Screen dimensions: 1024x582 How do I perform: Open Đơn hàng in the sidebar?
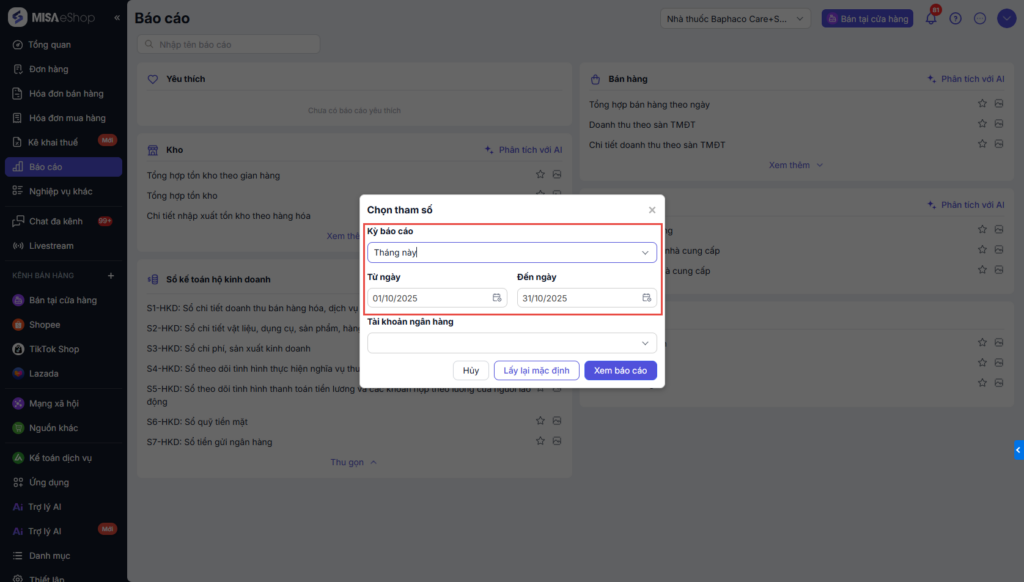coord(48,69)
